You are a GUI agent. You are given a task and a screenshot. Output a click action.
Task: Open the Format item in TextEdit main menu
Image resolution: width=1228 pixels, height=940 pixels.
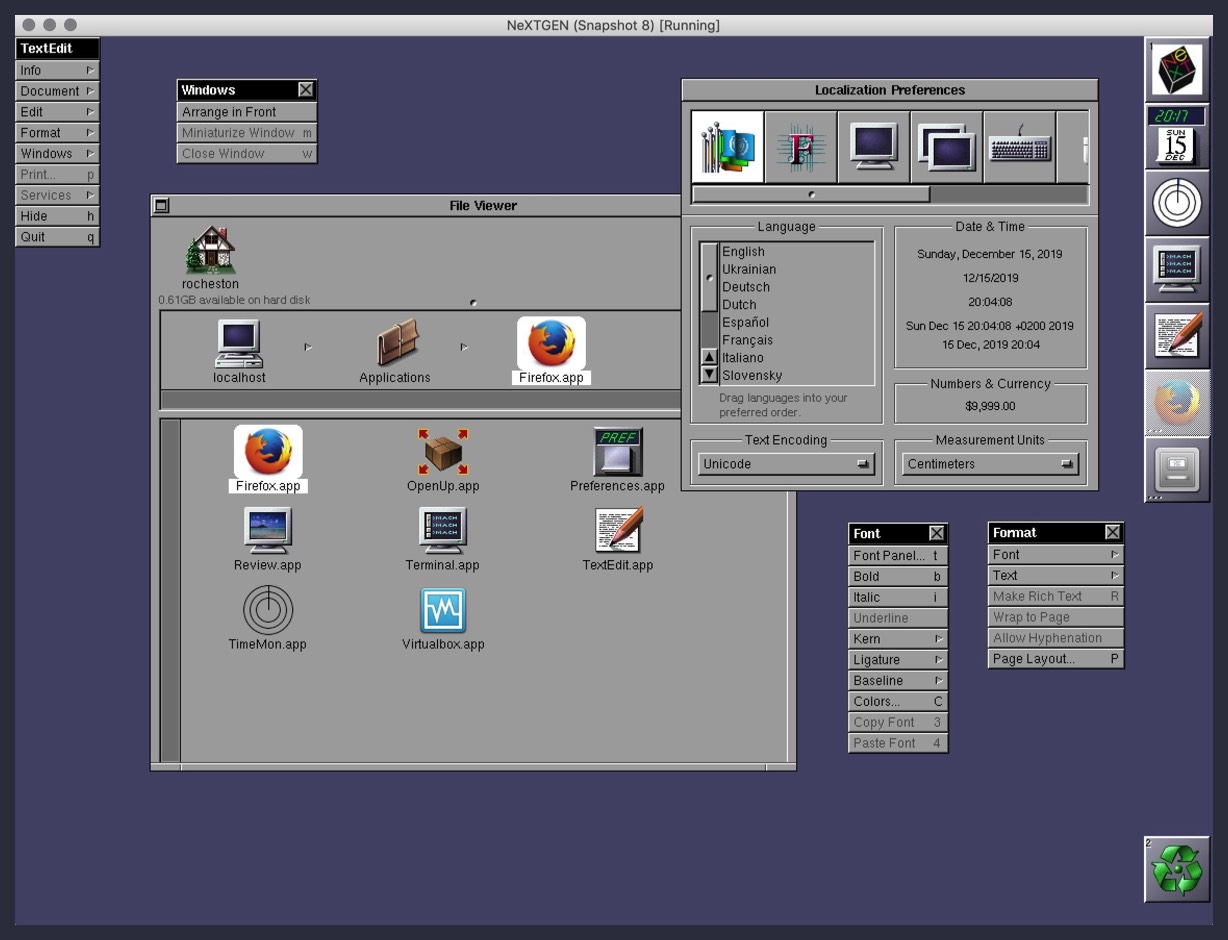click(x=57, y=133)
